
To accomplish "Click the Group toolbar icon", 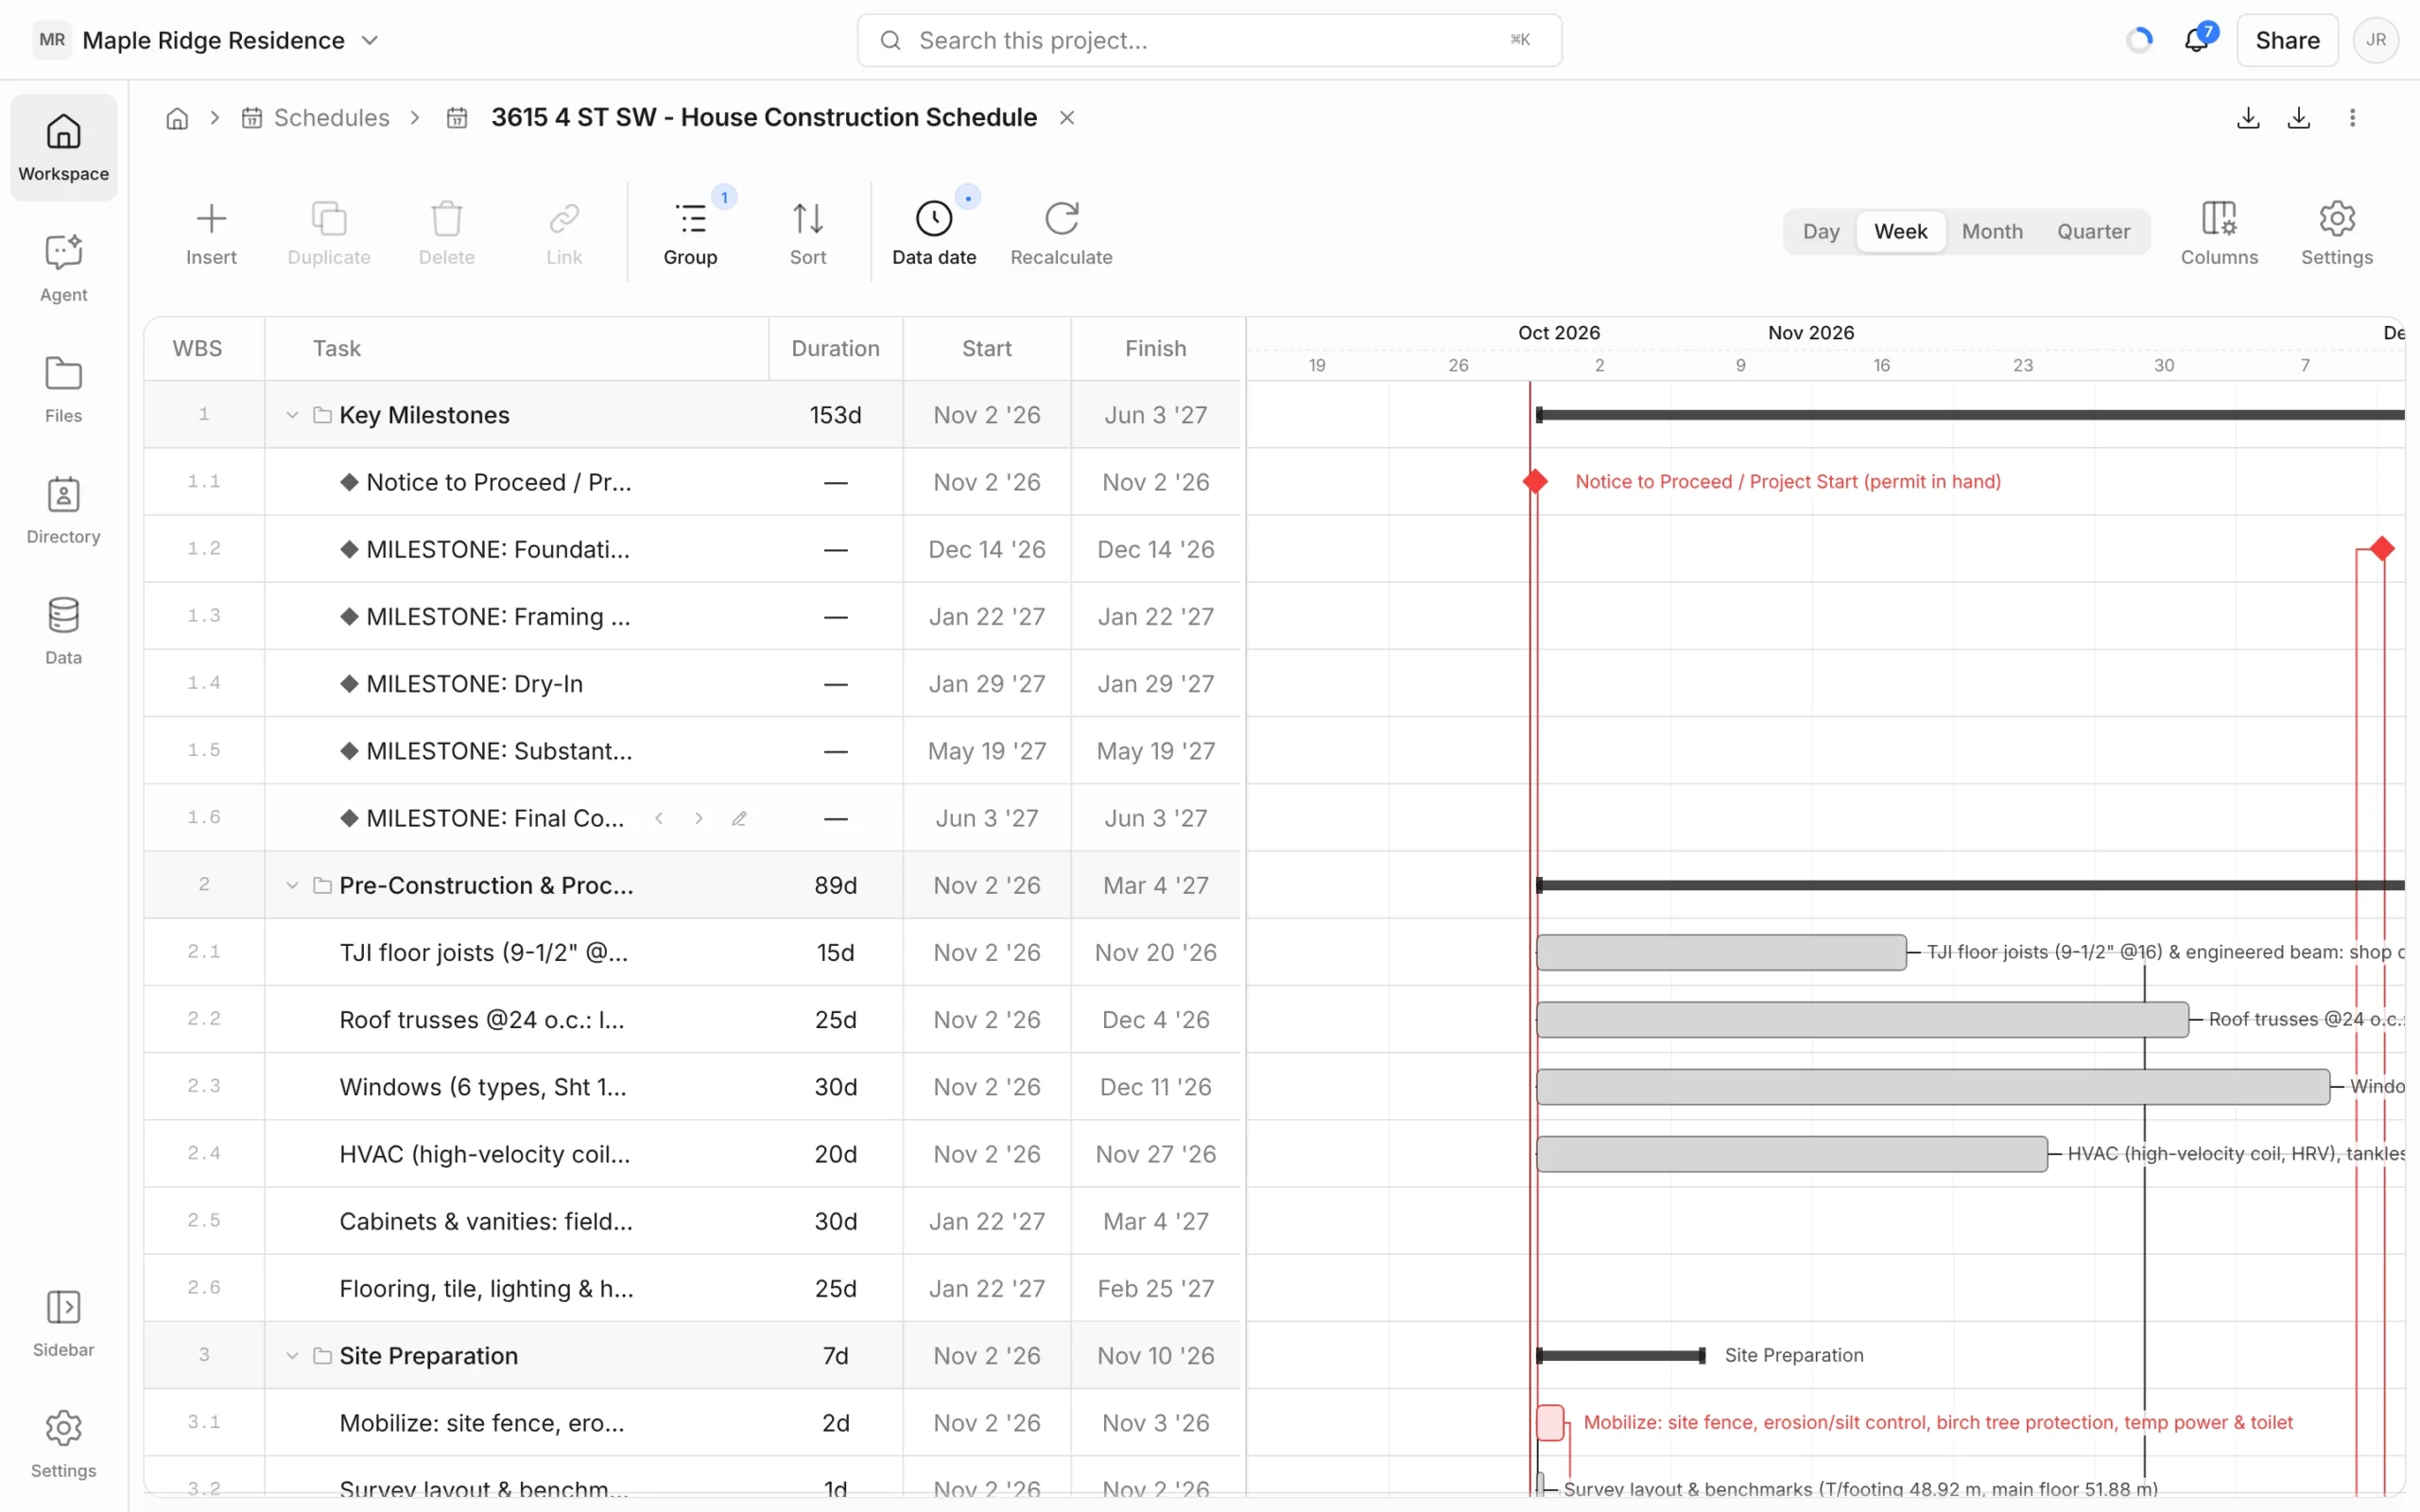I will point(690,233).
